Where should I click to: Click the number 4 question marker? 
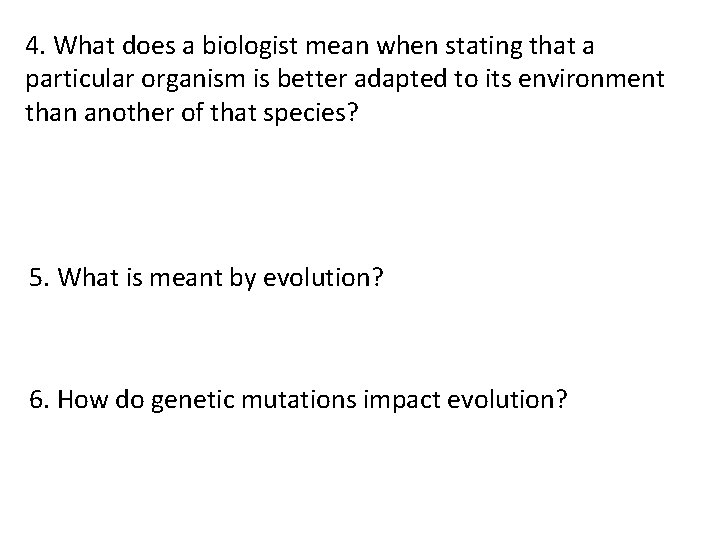click(x=37, y=45)
